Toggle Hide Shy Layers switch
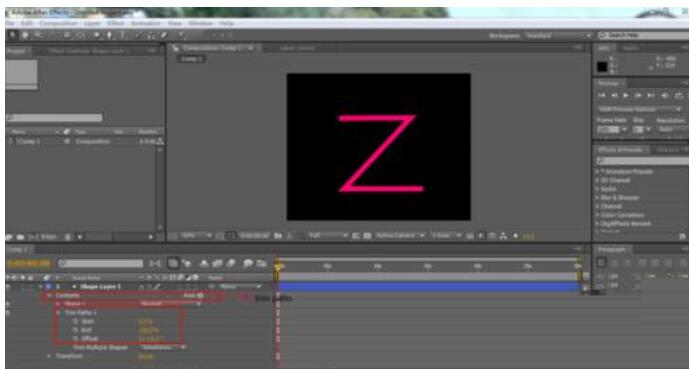Image resolution: width=689 pixels, height=369 pixels. pyautogui.click(x=204, y=263)
